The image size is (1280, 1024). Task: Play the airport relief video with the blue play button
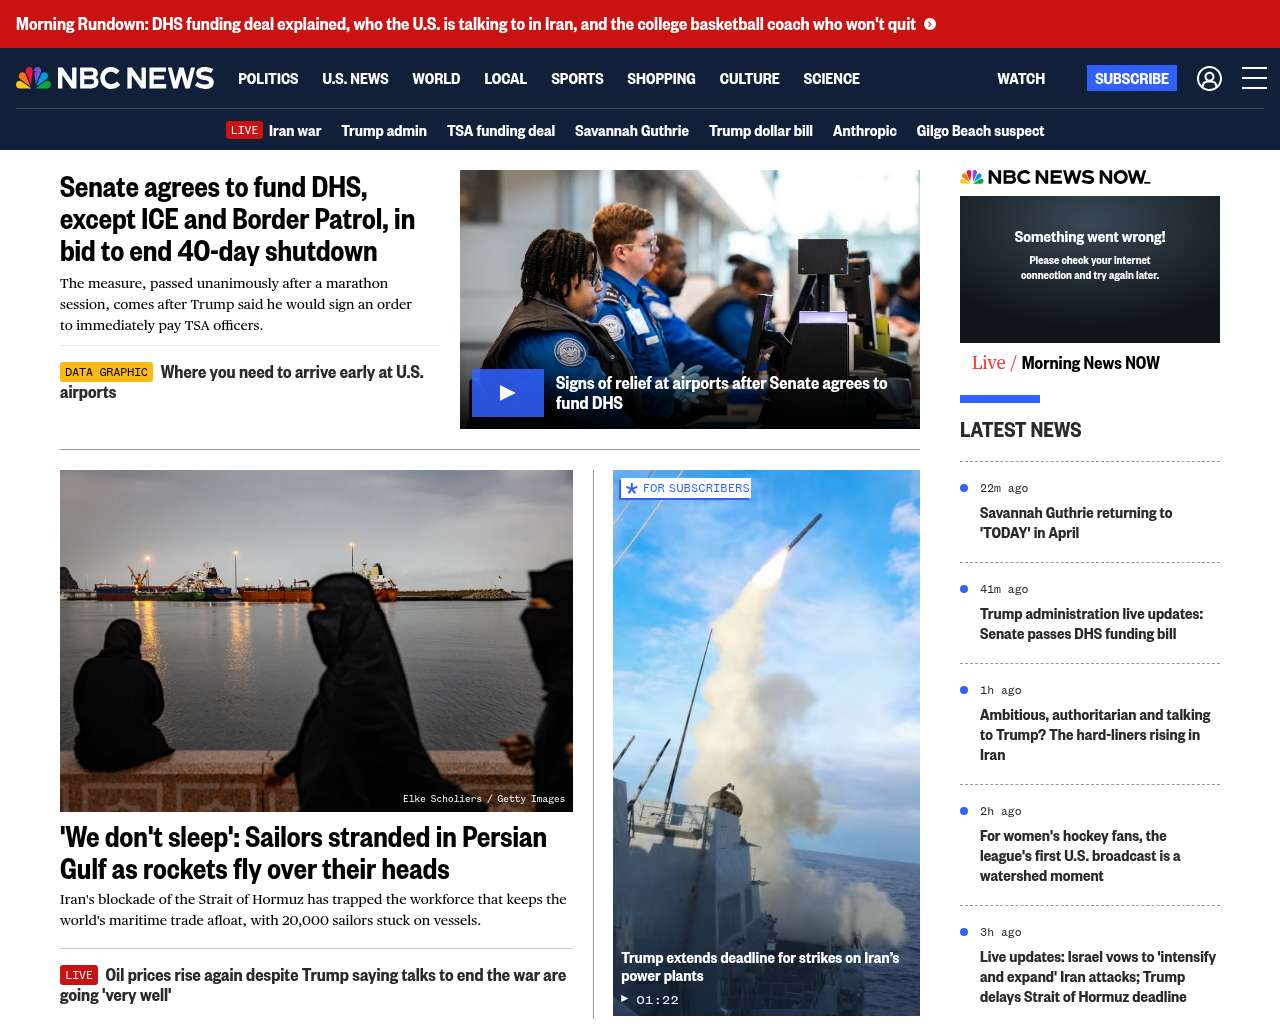(507, 393)
